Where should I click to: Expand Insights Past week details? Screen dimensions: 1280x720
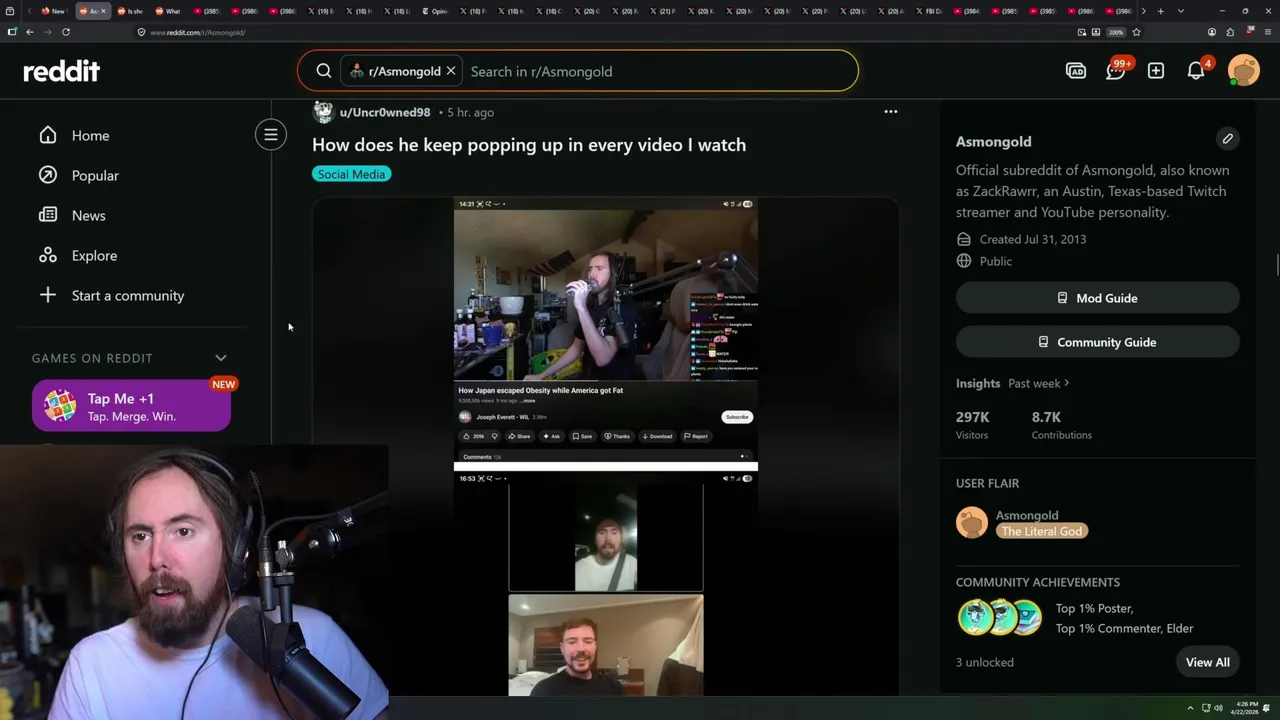(x=1039, y=383)
